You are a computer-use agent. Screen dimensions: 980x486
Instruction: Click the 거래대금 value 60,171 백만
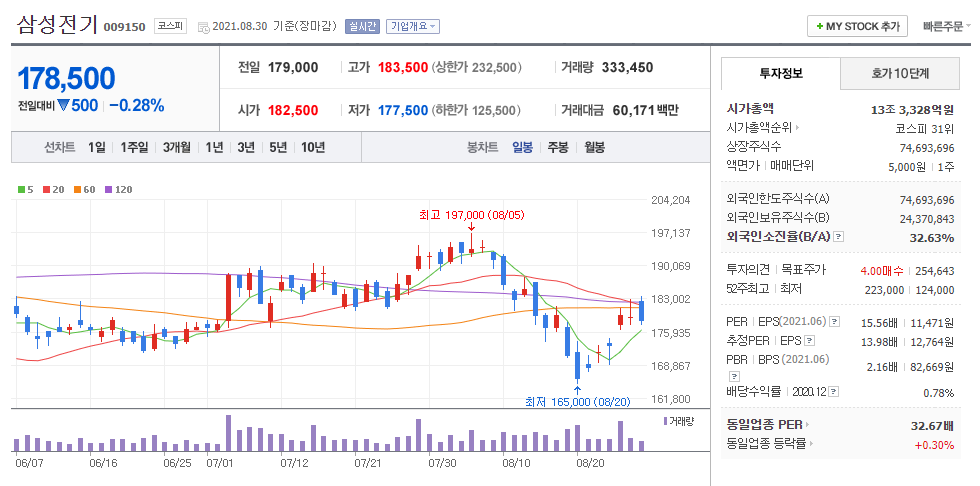645,111
